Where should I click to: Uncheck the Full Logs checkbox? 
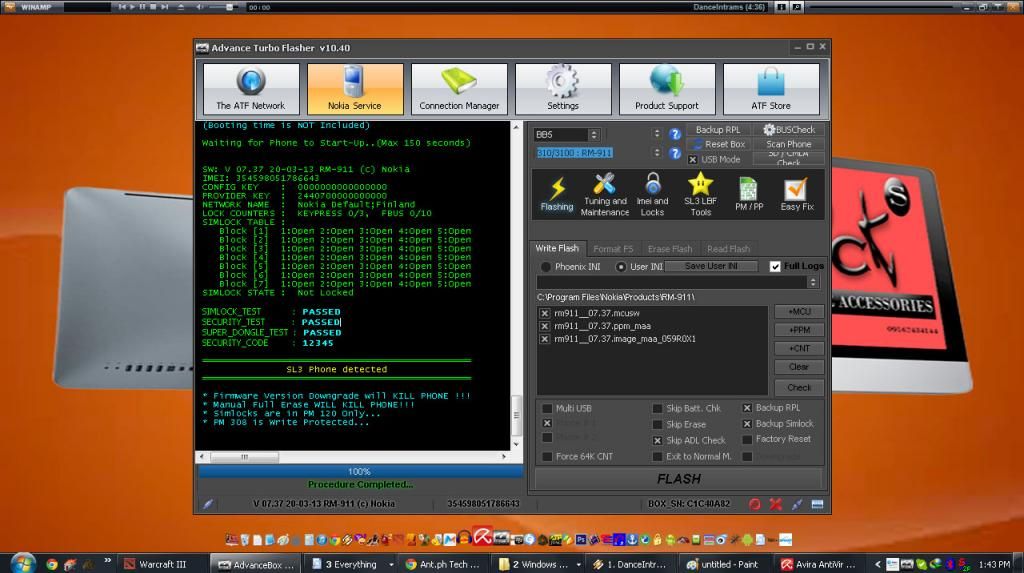775,266
